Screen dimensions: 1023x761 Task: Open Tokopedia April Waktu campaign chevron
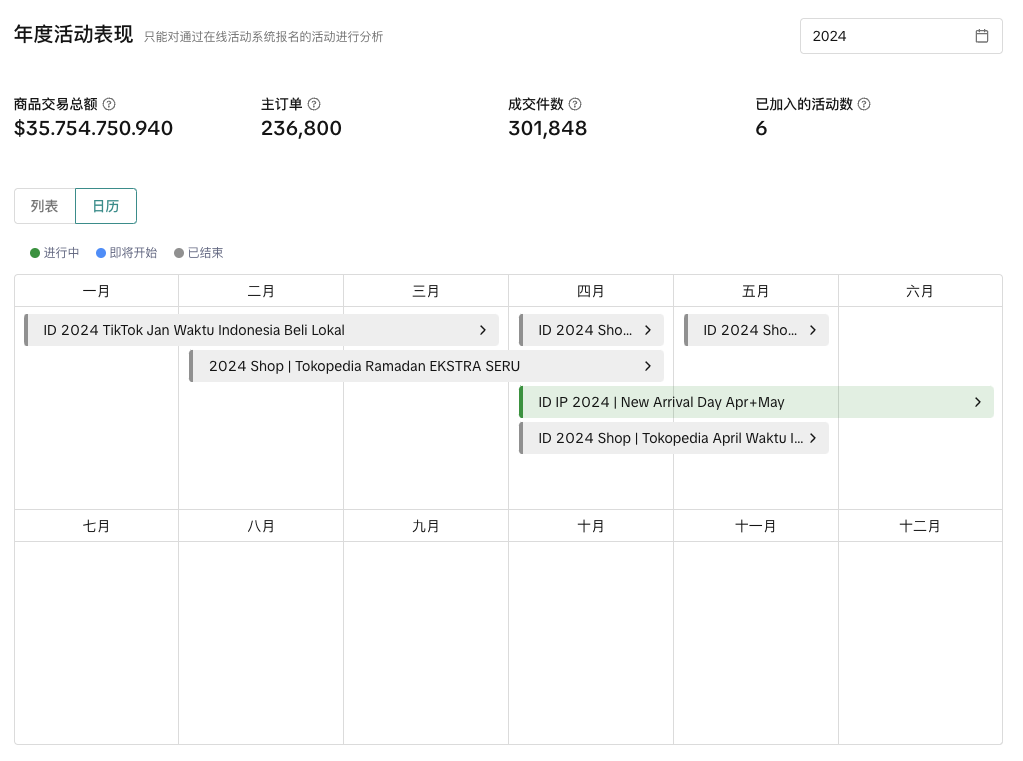pyautogui.click(x=813, y=438)
